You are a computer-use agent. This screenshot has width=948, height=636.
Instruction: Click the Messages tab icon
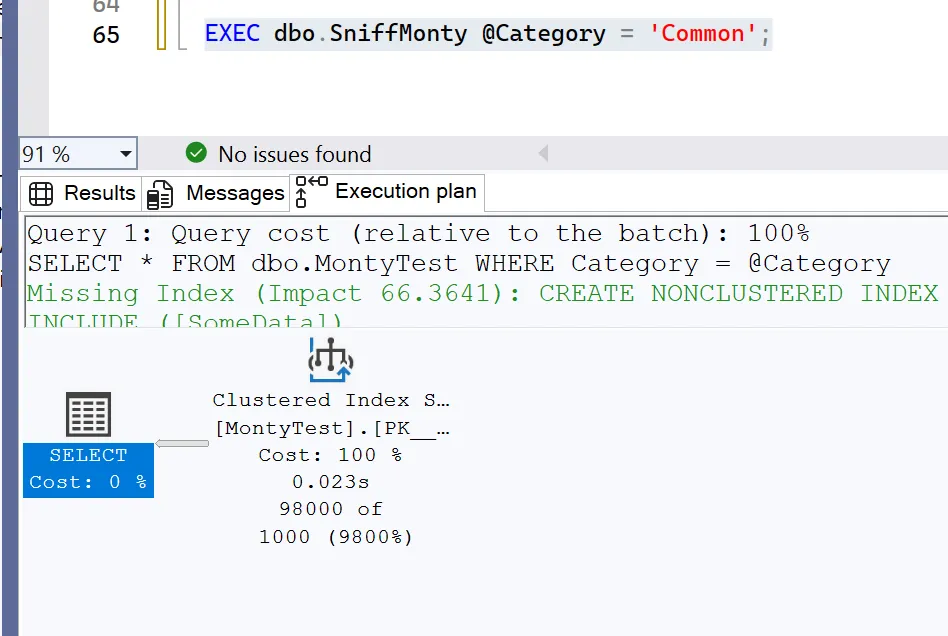point(160,194)
